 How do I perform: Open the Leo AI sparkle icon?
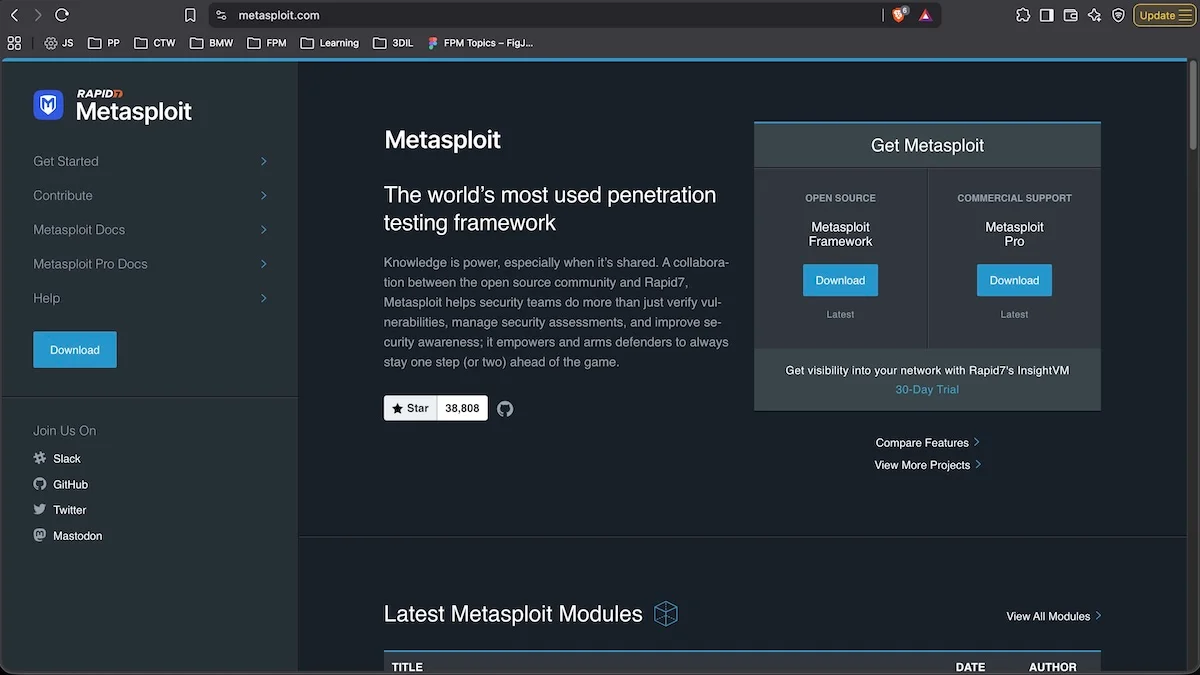coord(1094,15)
